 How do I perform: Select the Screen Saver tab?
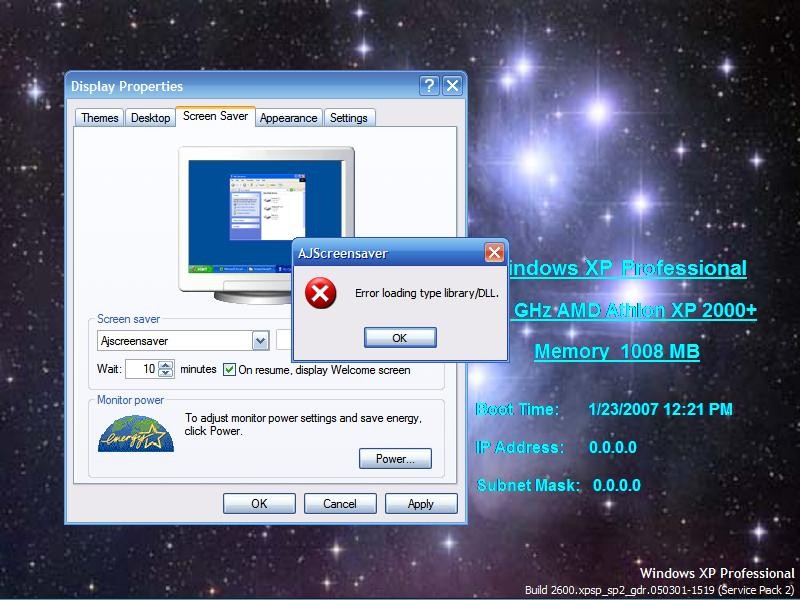click(215, 116)
